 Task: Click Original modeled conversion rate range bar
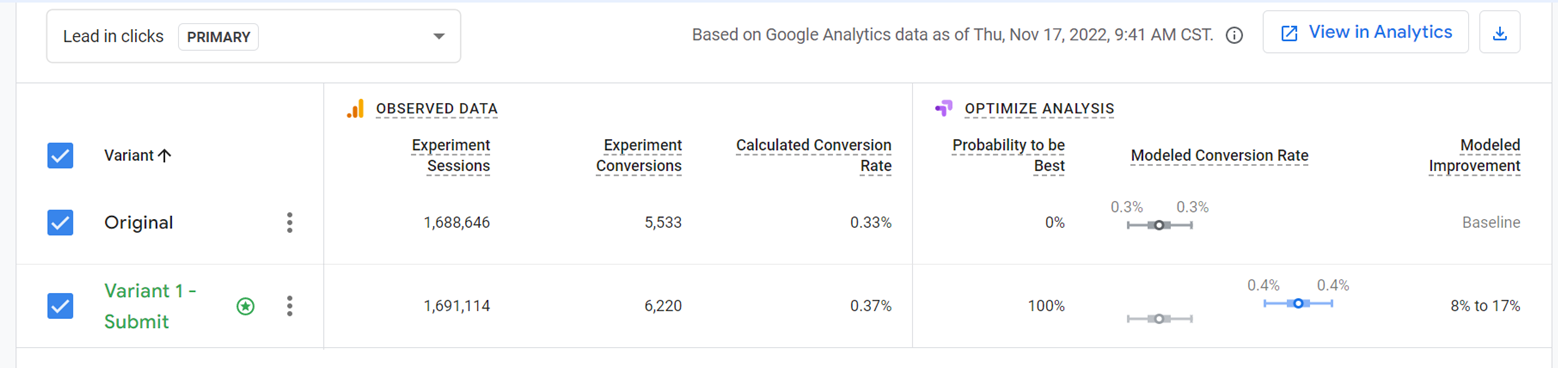(x=1160, y=225)
